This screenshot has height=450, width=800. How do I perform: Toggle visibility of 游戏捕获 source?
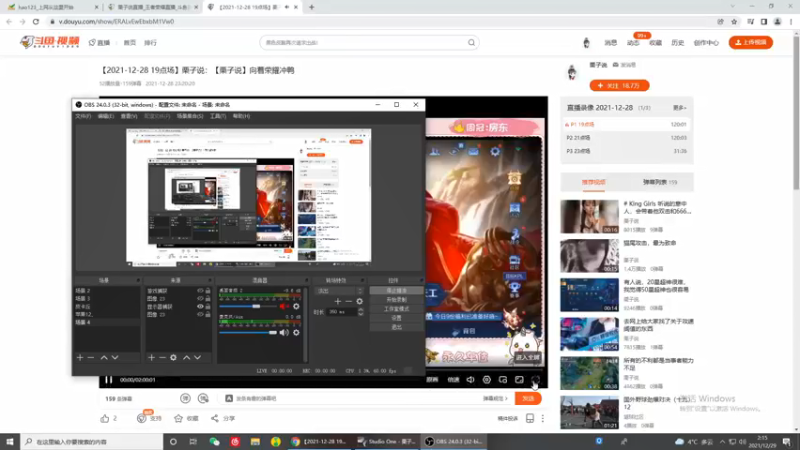(x=200, y=291)
